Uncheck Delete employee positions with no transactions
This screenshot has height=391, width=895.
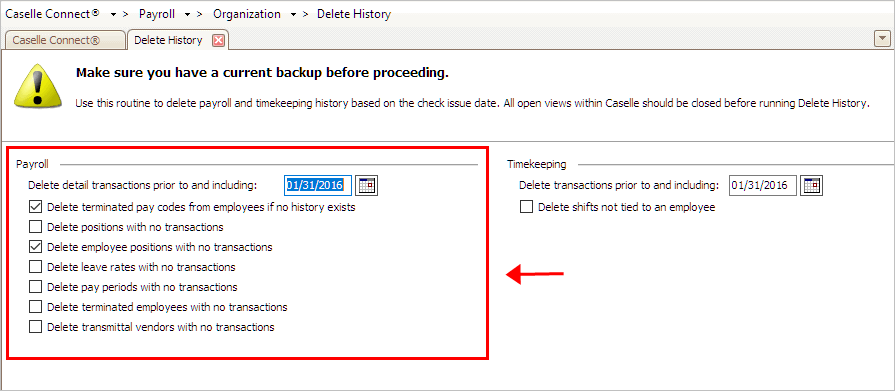35,247
